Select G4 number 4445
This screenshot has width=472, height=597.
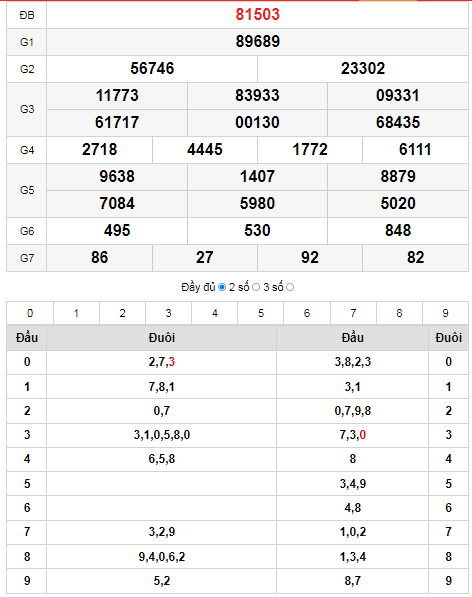coord(205,150)
